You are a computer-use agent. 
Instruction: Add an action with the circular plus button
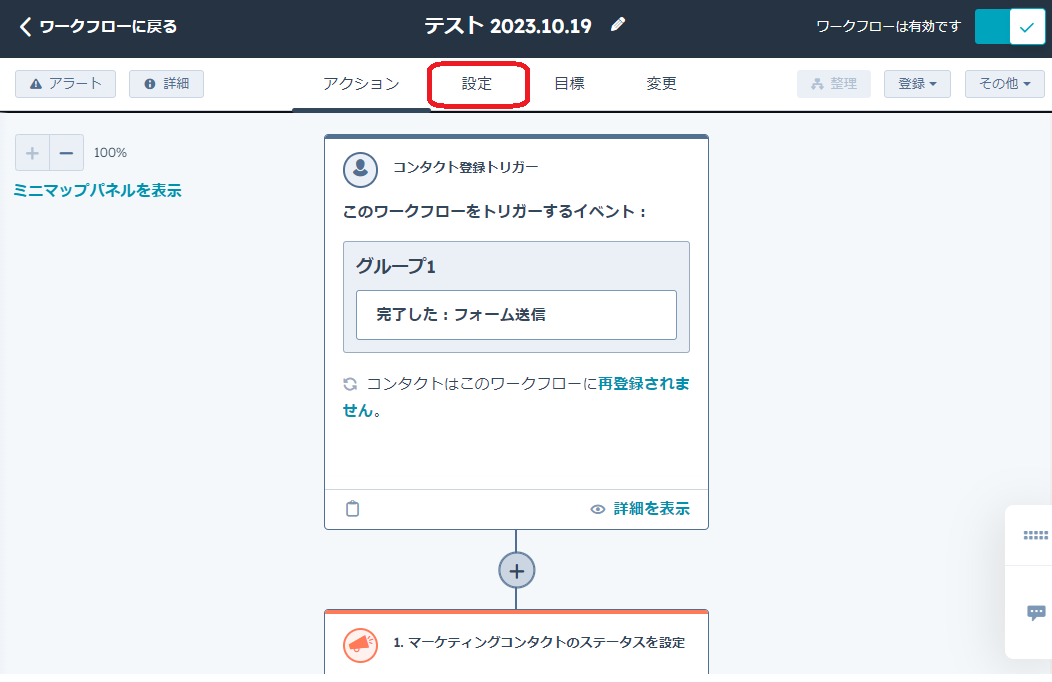pos(517,571)
